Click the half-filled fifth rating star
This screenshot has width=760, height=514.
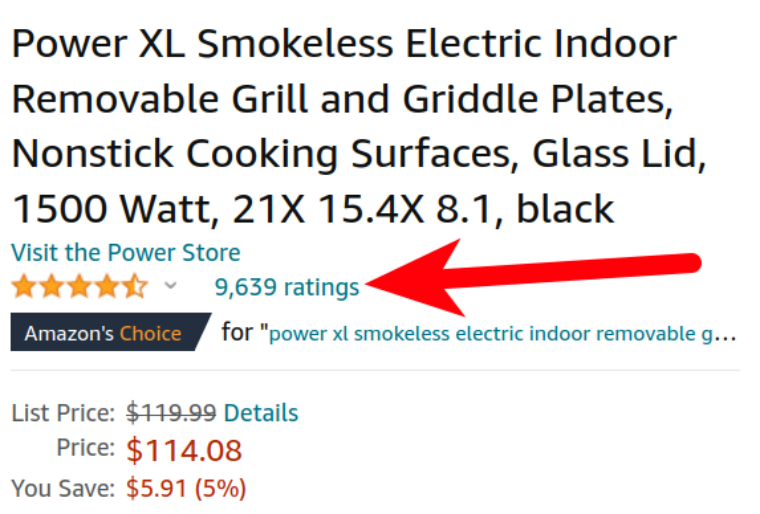[x=135, y=286]
